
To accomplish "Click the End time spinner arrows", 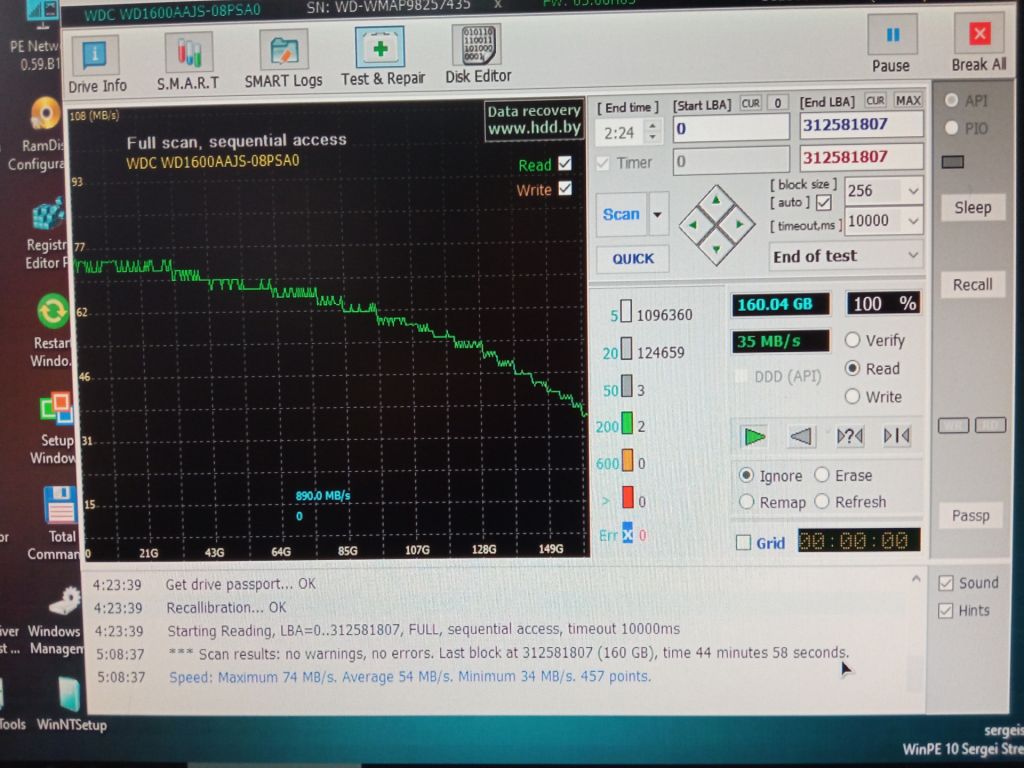I will [x=652, y=131].
